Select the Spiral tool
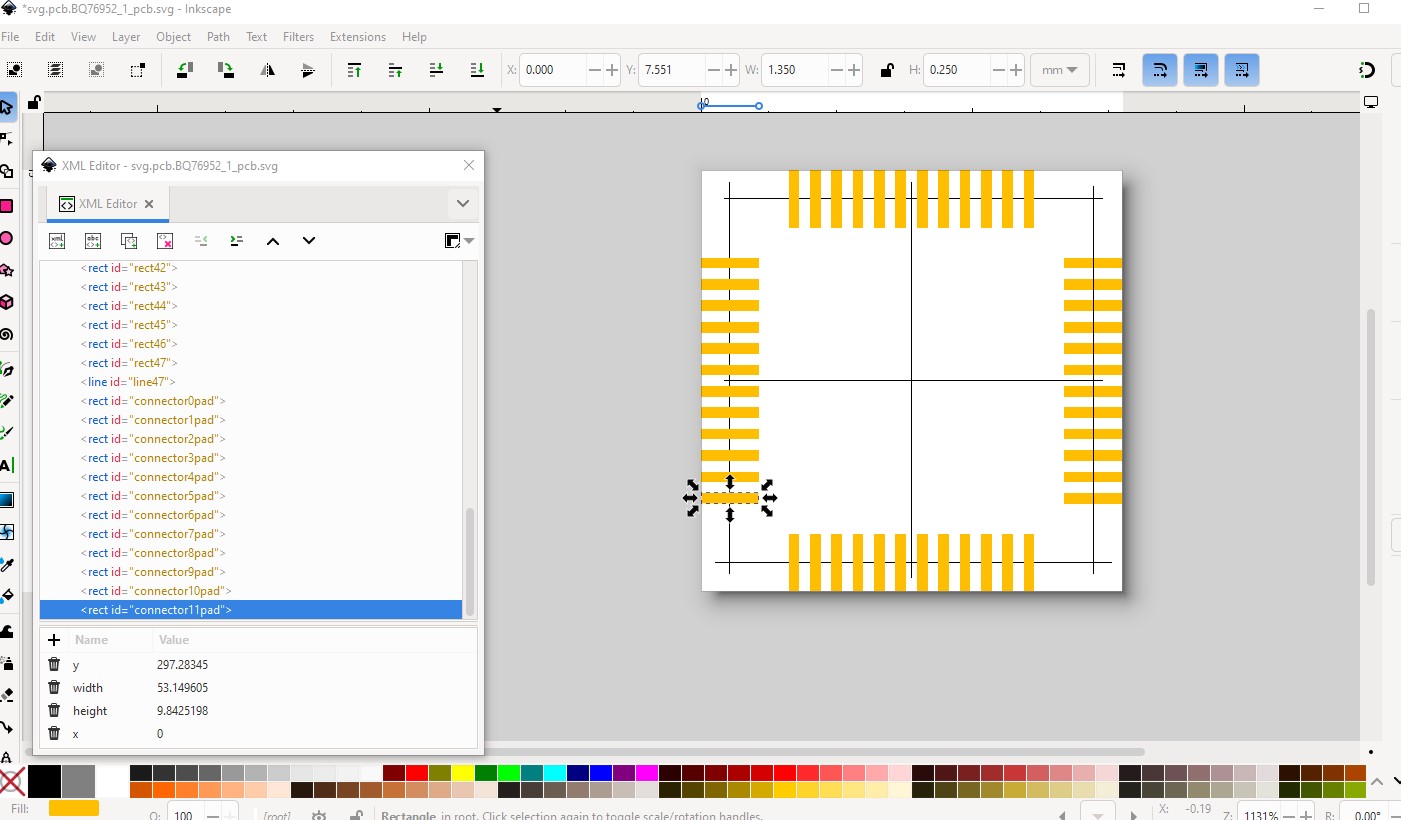The image size is (1401, 820). click(6, 335)
